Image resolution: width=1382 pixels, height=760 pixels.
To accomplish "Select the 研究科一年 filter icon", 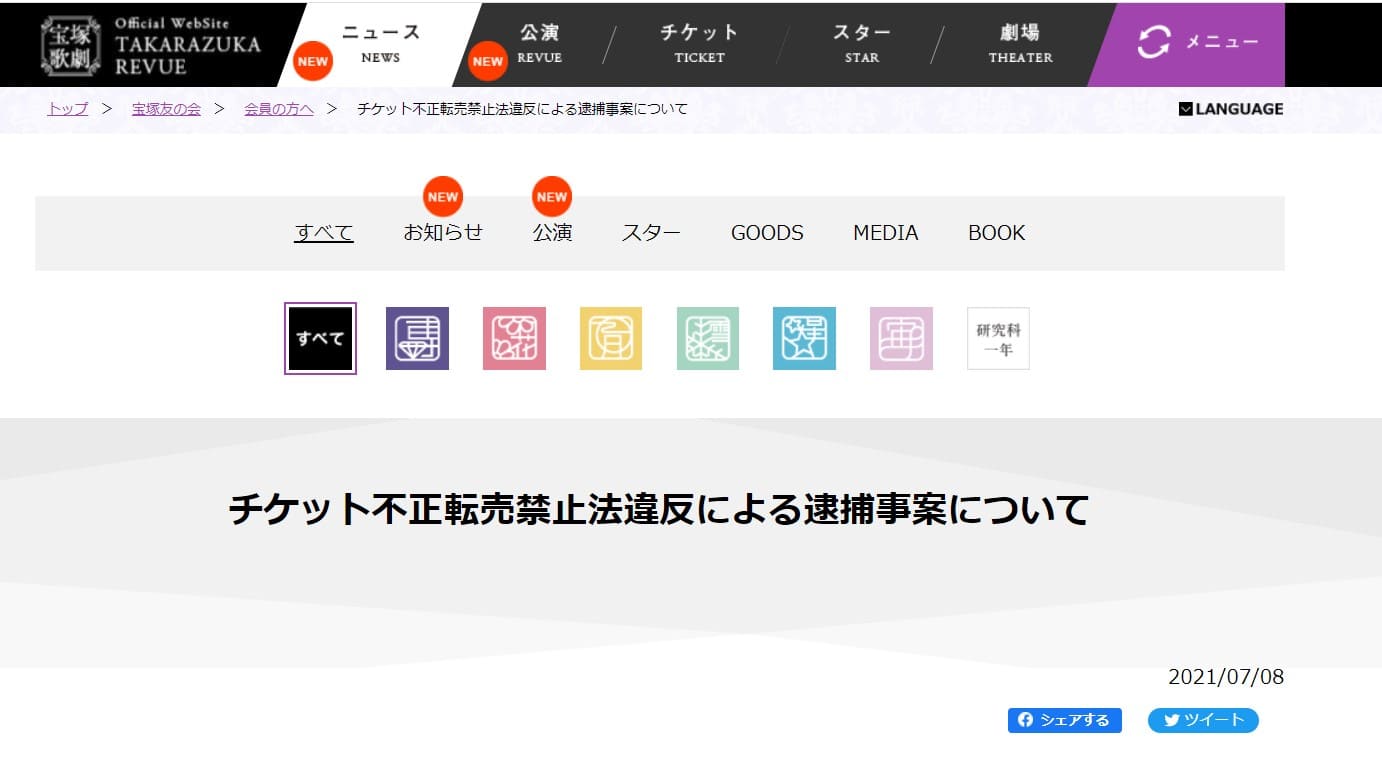I will [x=998, y=338].
